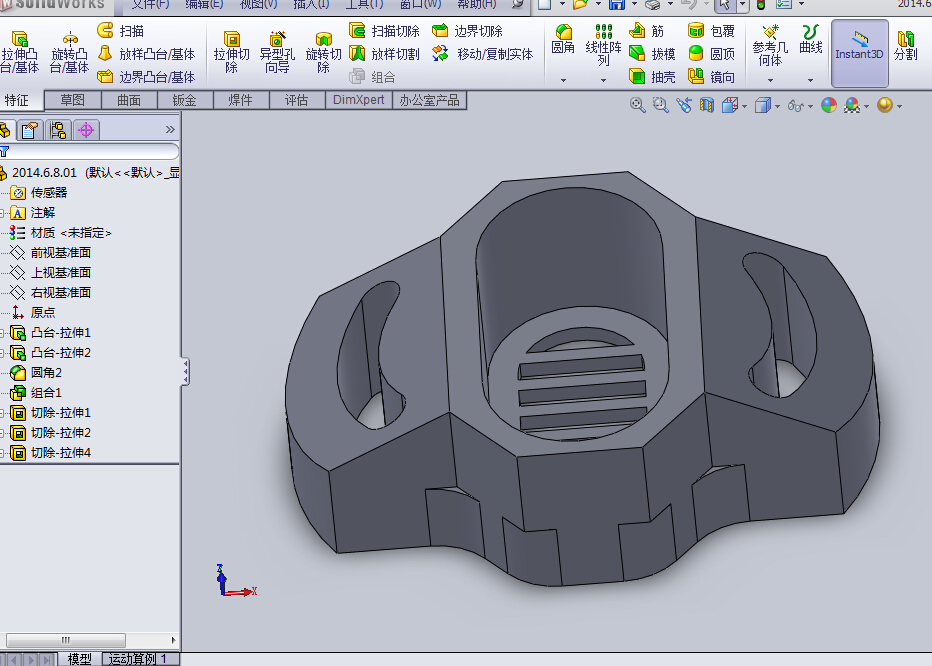Expand the 圆角 fillet dropdown arrow
Viewport: 932px width, 666px height.
point(563,80)
